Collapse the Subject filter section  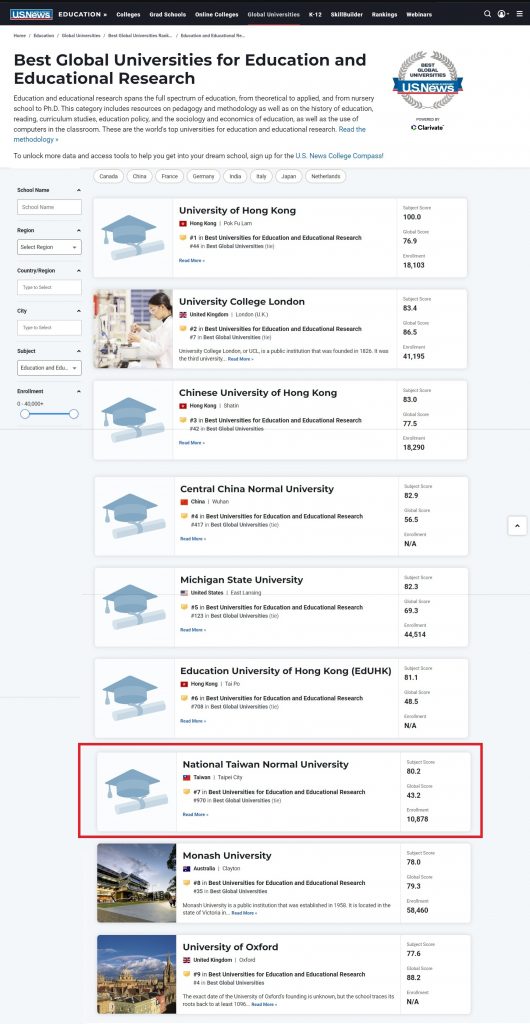(79, 351)
